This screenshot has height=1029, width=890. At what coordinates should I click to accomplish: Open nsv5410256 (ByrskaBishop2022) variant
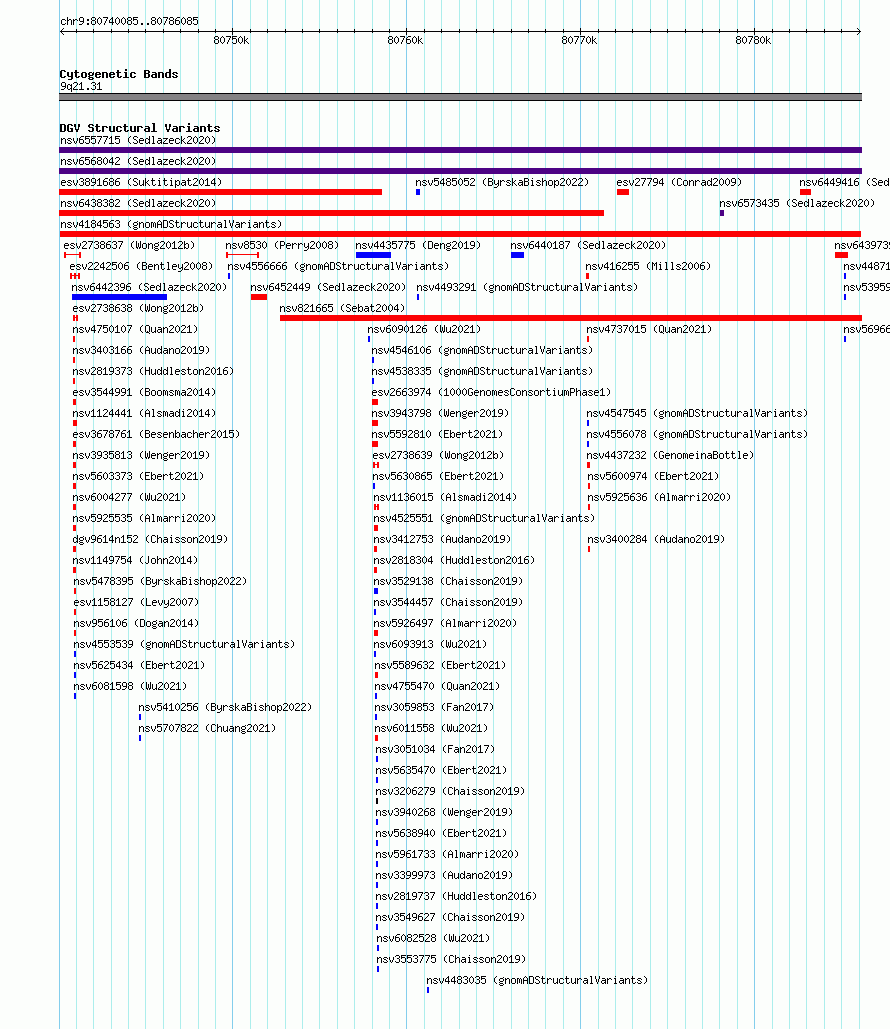point(225,707)
